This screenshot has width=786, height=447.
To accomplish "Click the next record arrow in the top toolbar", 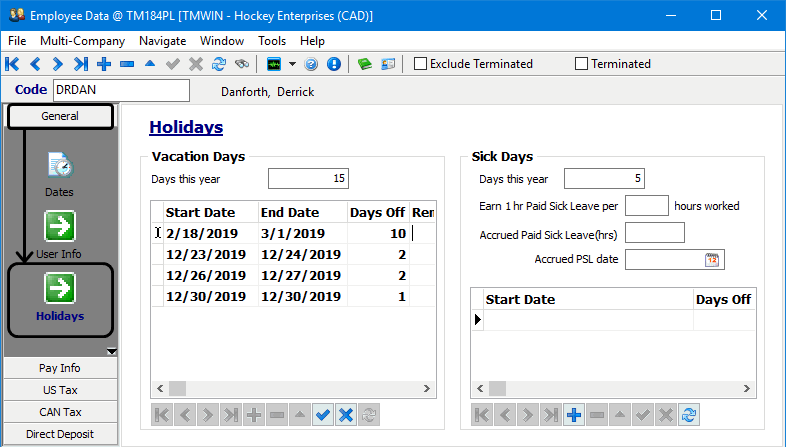I will tap(57, 64).
